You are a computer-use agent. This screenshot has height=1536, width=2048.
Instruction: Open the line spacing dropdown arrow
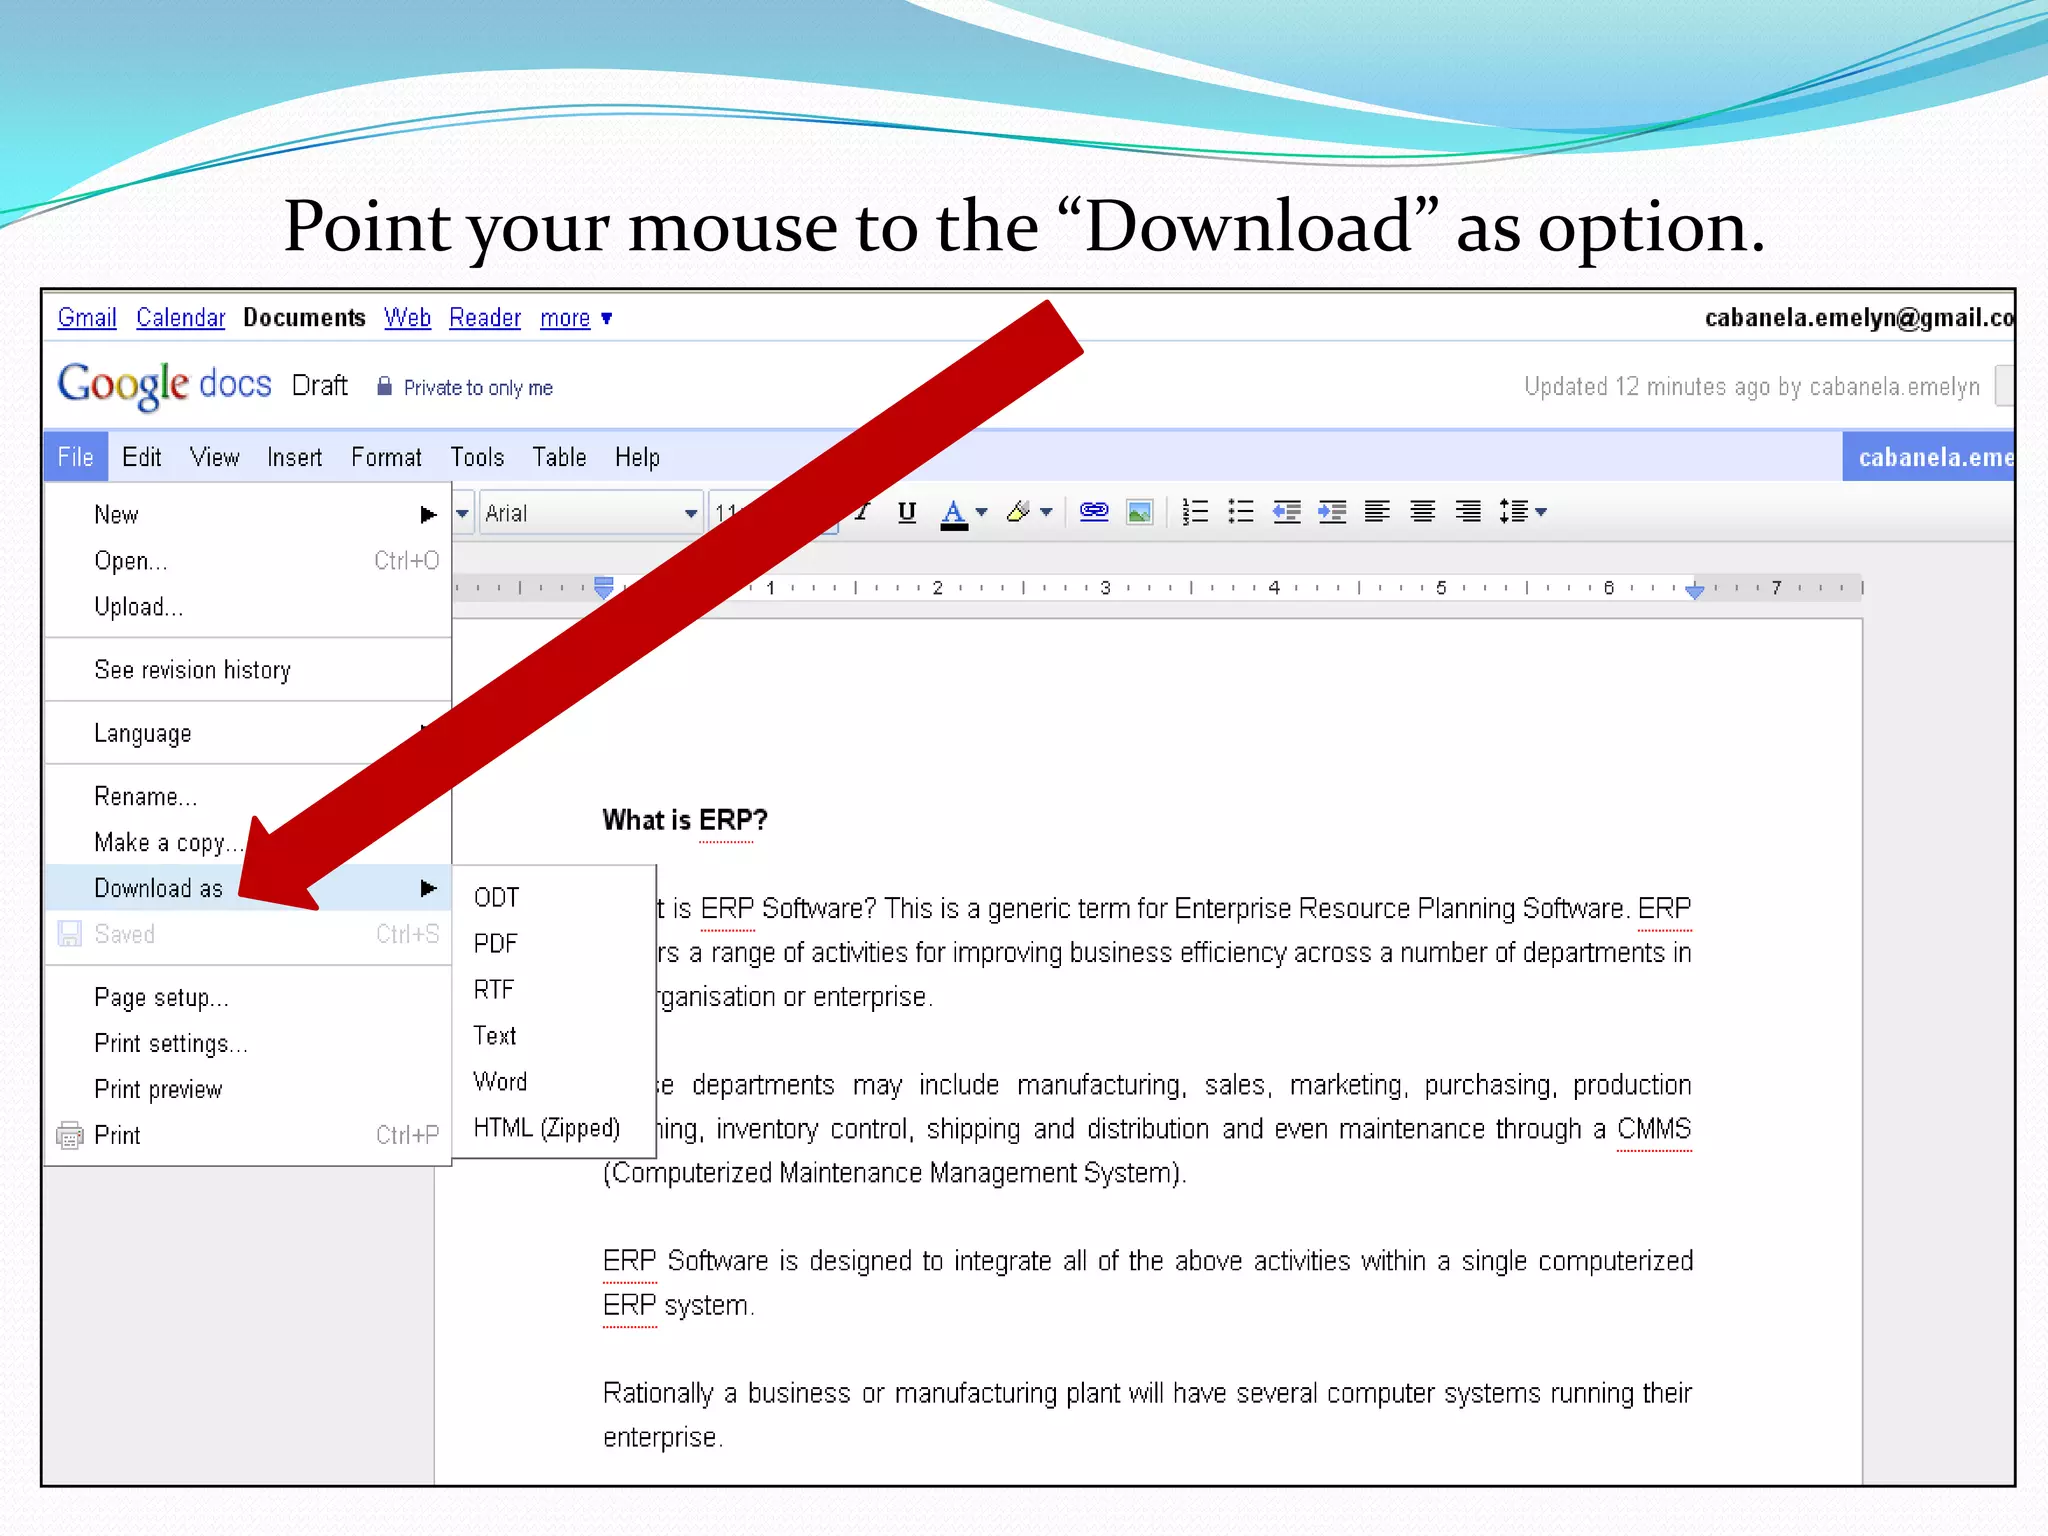click(x=1541, y=512)
